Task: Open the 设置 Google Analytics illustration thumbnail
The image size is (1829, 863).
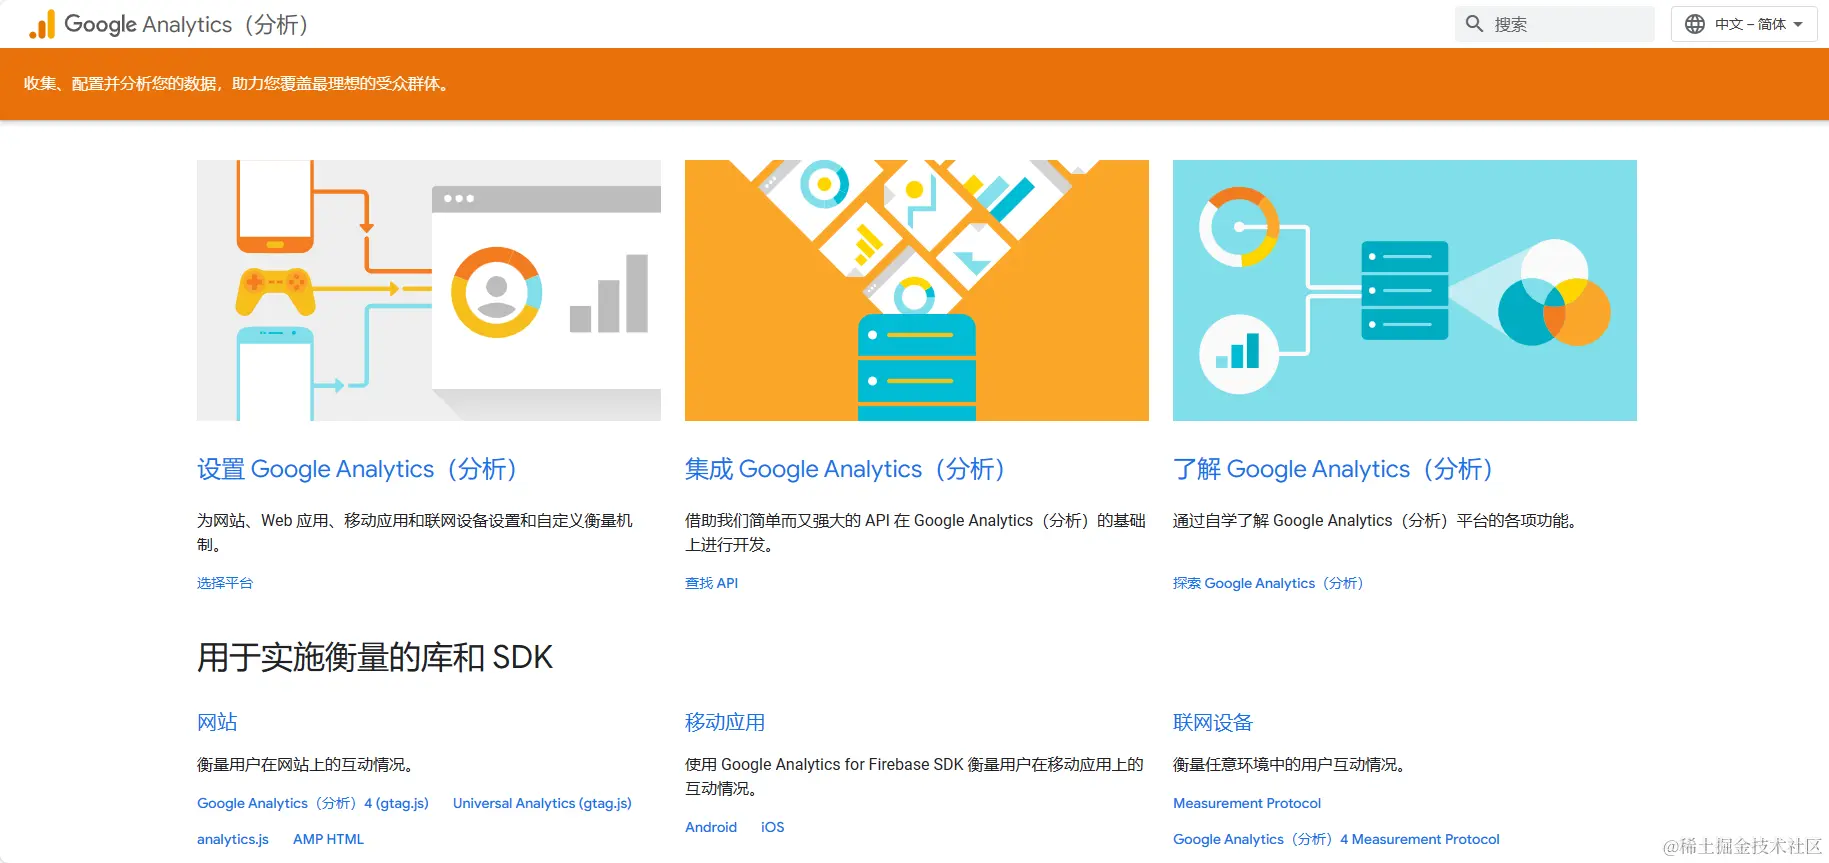Action: coord(429,290)
